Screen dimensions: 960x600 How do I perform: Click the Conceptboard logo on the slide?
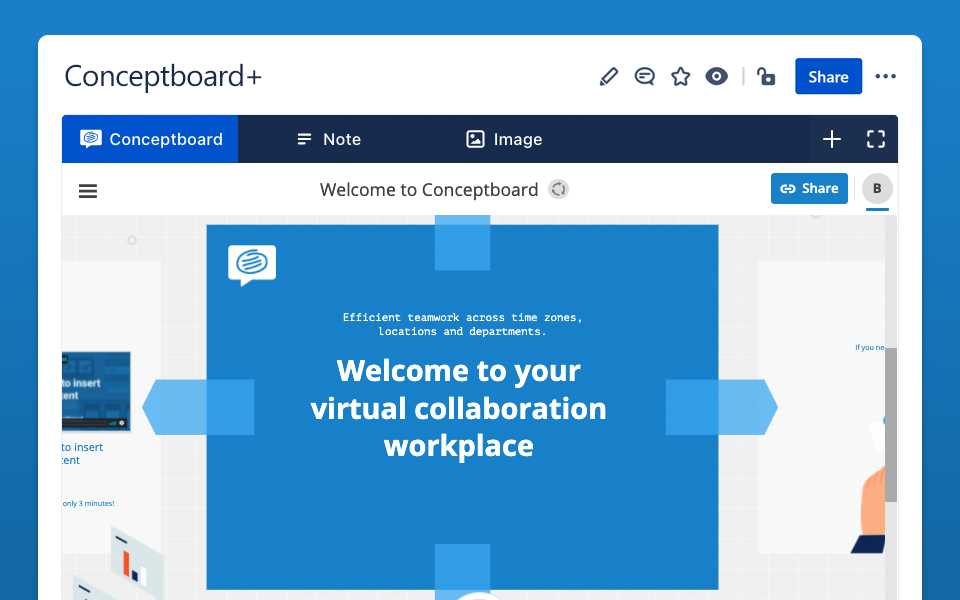click(x=252, y=264)
